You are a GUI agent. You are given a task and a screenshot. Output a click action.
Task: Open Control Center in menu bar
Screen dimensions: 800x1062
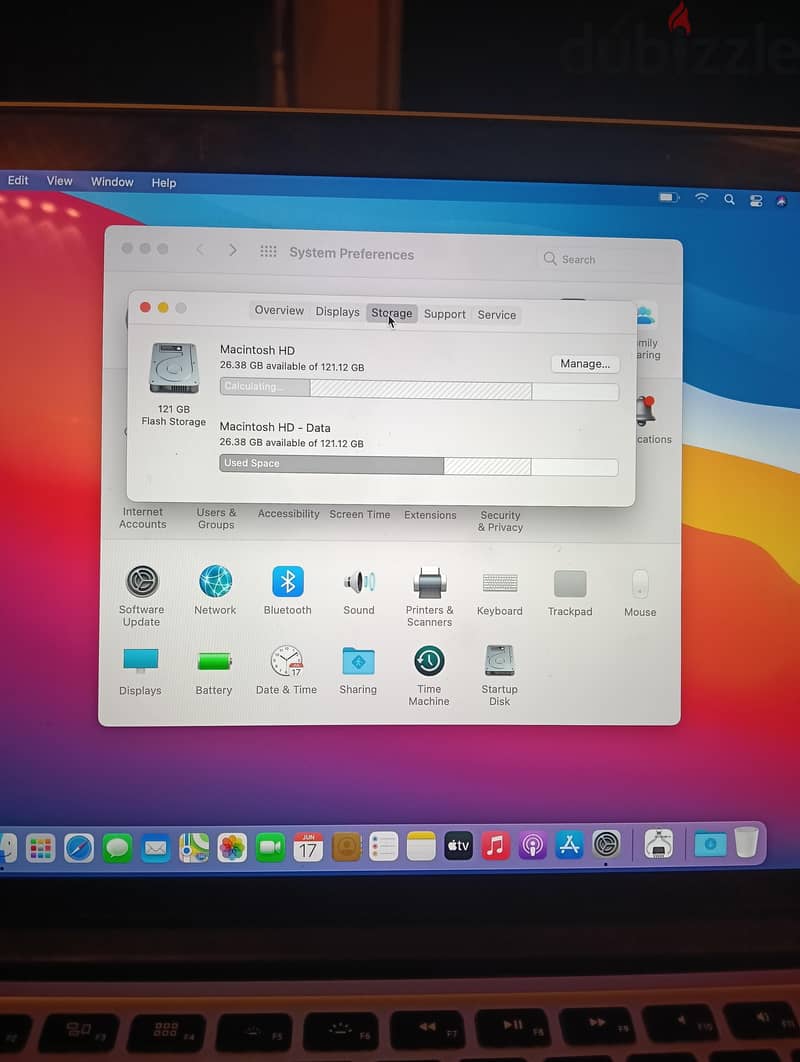(x=756, y=200)
